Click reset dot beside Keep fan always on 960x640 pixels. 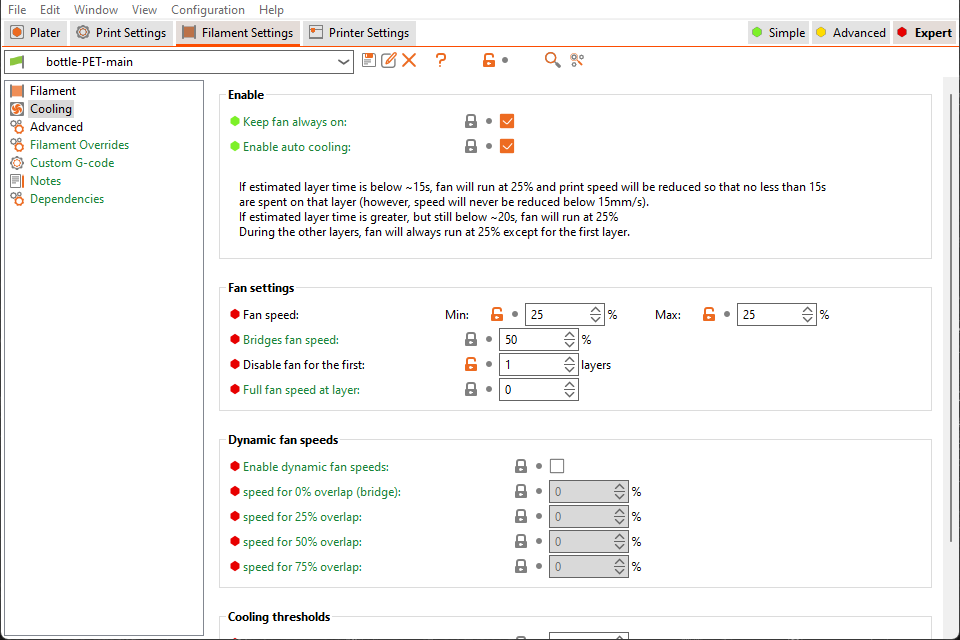[489, 121]
